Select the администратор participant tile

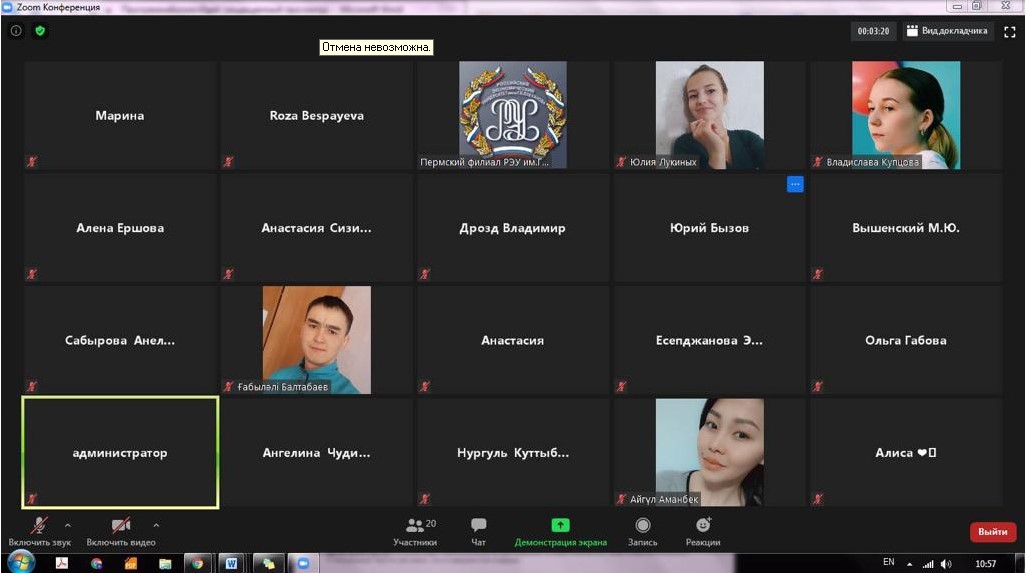coord(120,452)
